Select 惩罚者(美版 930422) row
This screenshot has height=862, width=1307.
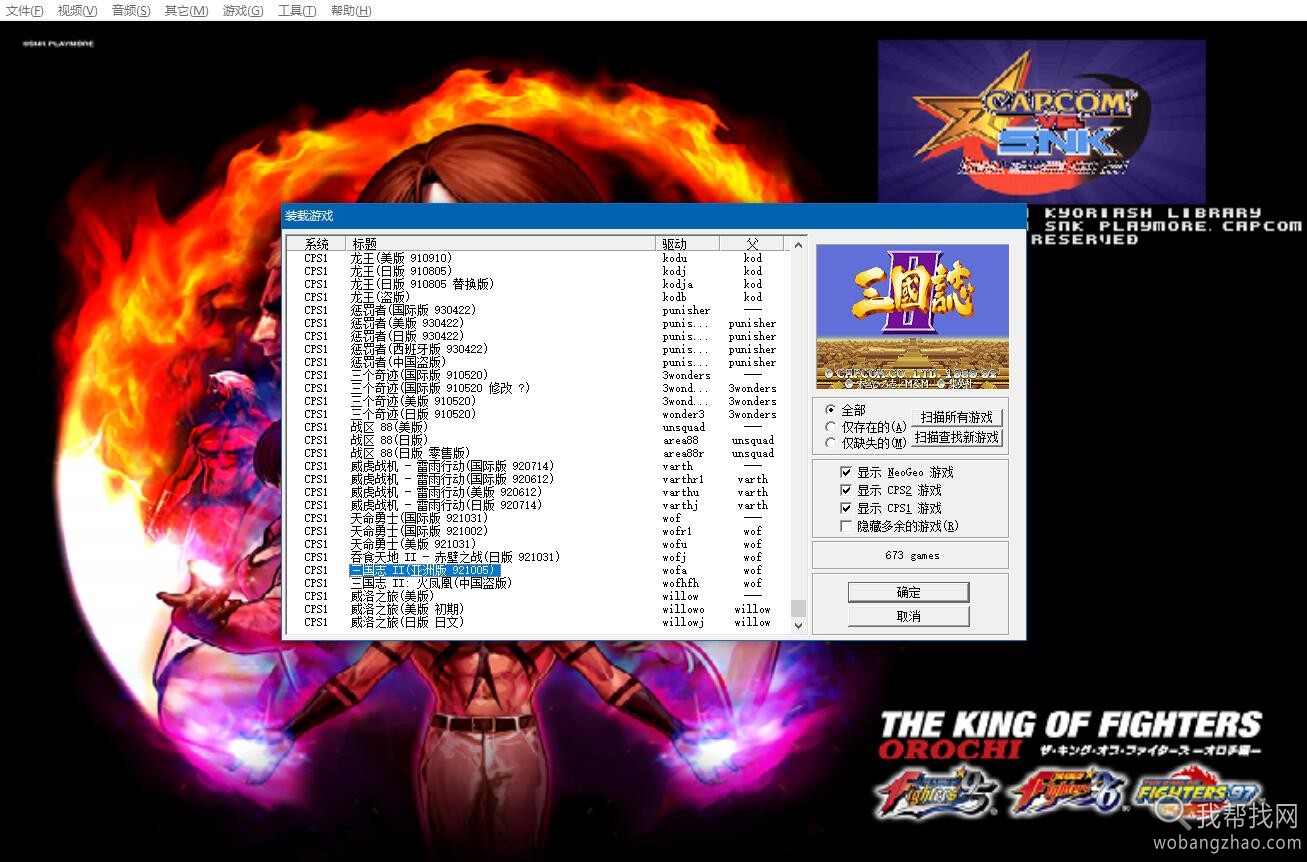click(x=538, y=323)
